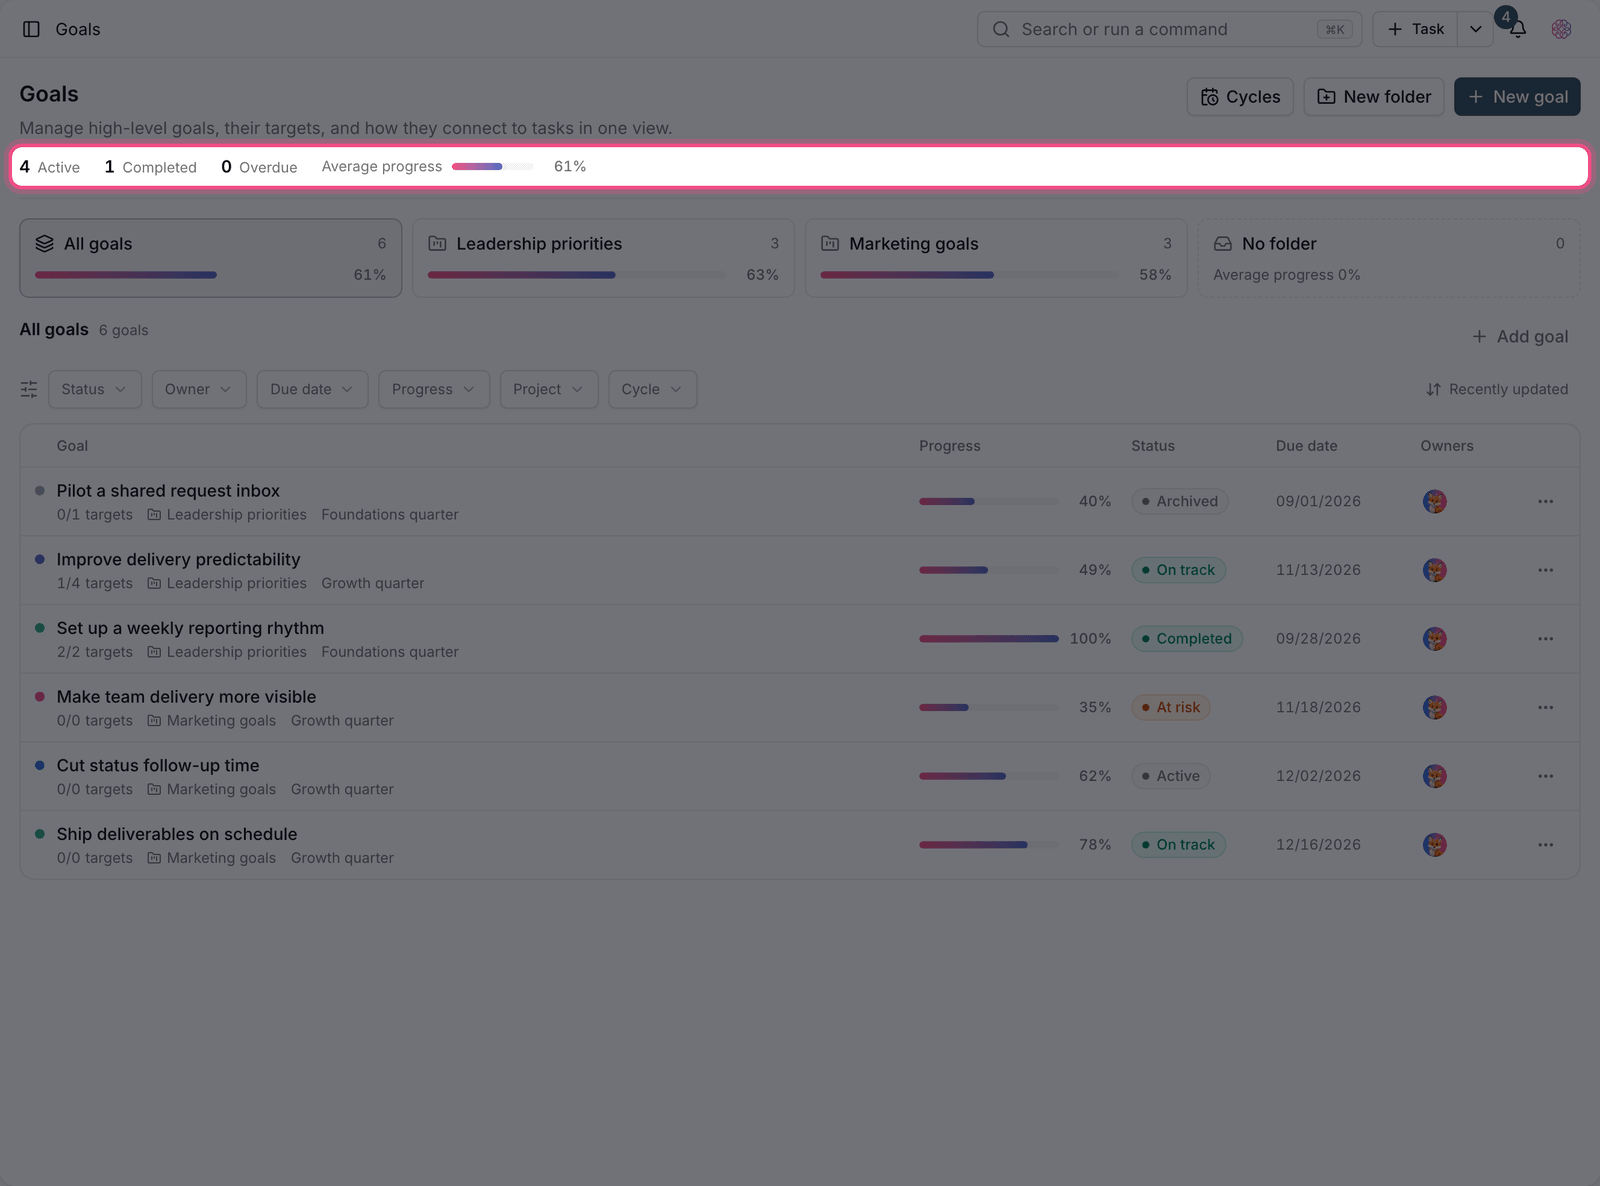Click the At risk status badge
1600x1186 pixels.
pos(1171,707)
